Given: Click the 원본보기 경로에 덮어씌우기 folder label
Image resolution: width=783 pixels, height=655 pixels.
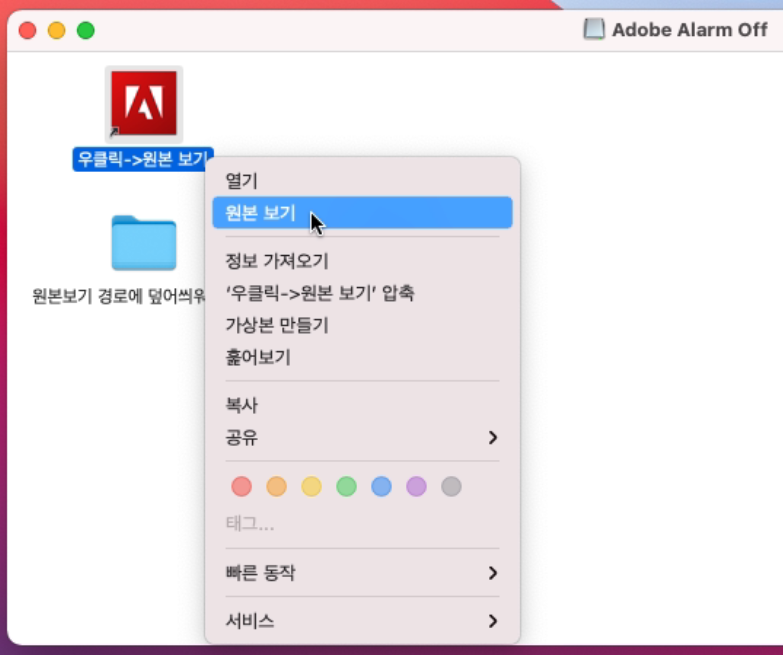Looking at the screenshot, I should pyautogui.click(x=119, y=296).
